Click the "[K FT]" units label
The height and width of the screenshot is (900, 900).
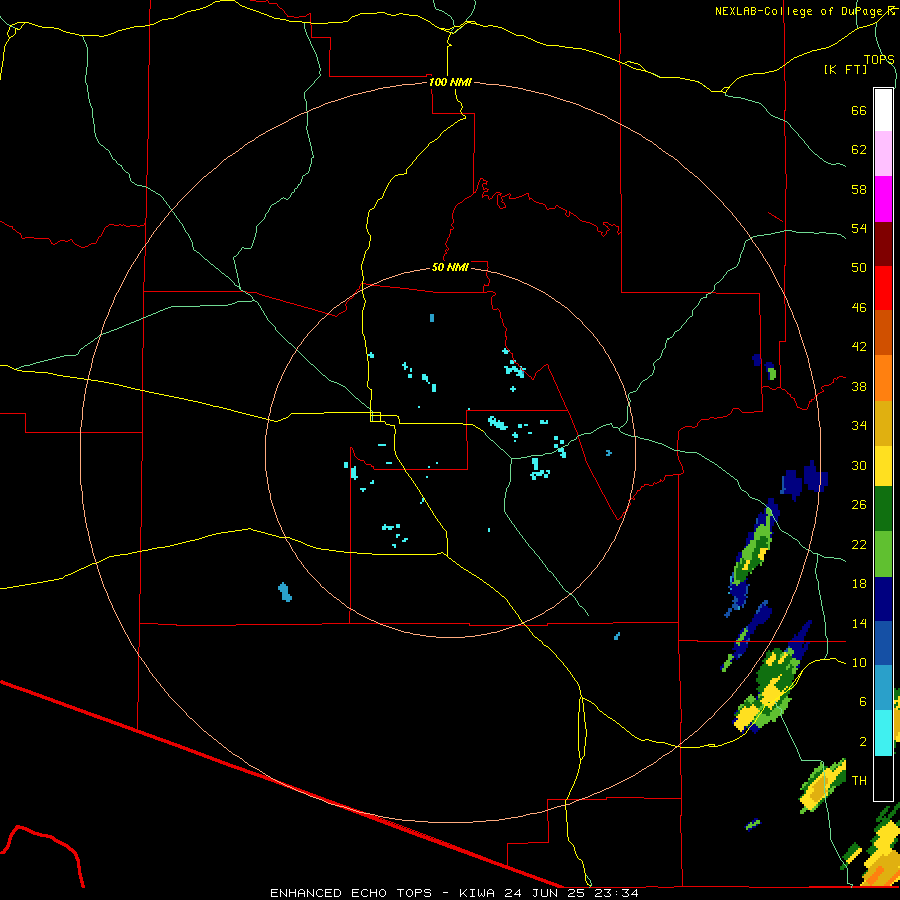(845, 69)
